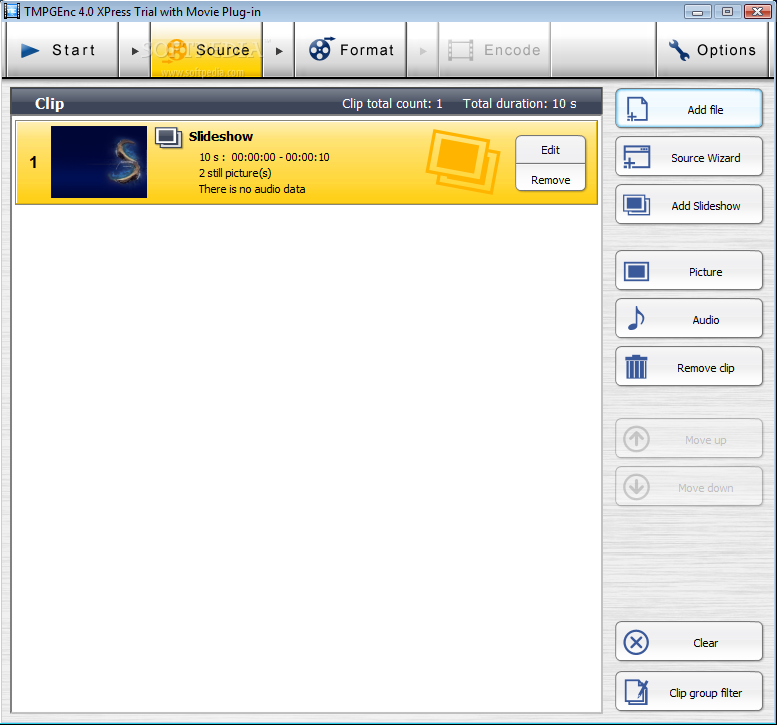Click the TMPGEnc app icon in the title bar
Viewport: 777px width, 725px height.
point(12,11)
